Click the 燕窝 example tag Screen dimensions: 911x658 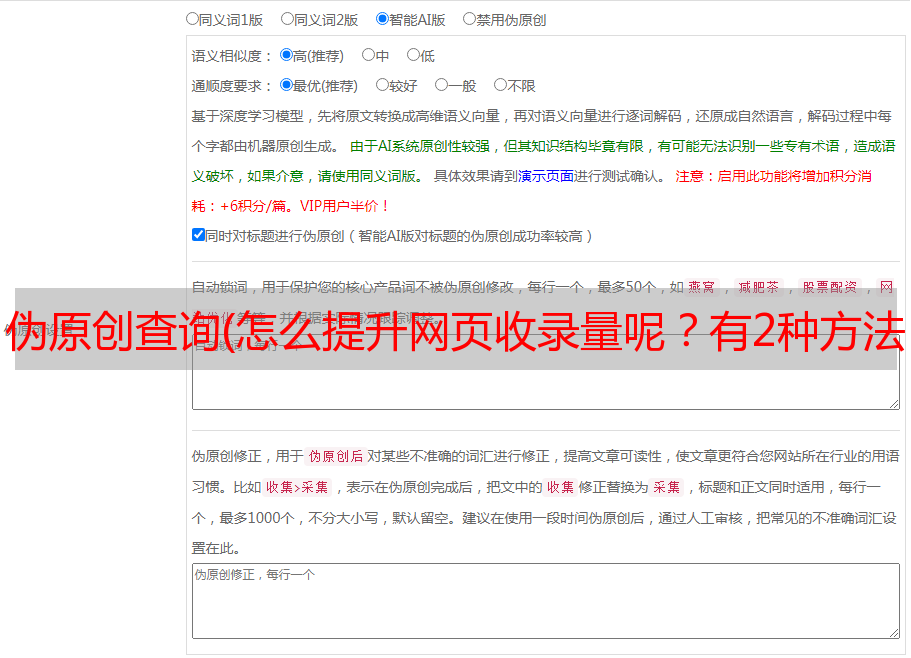pyautogui.click(x=701, y=287)
